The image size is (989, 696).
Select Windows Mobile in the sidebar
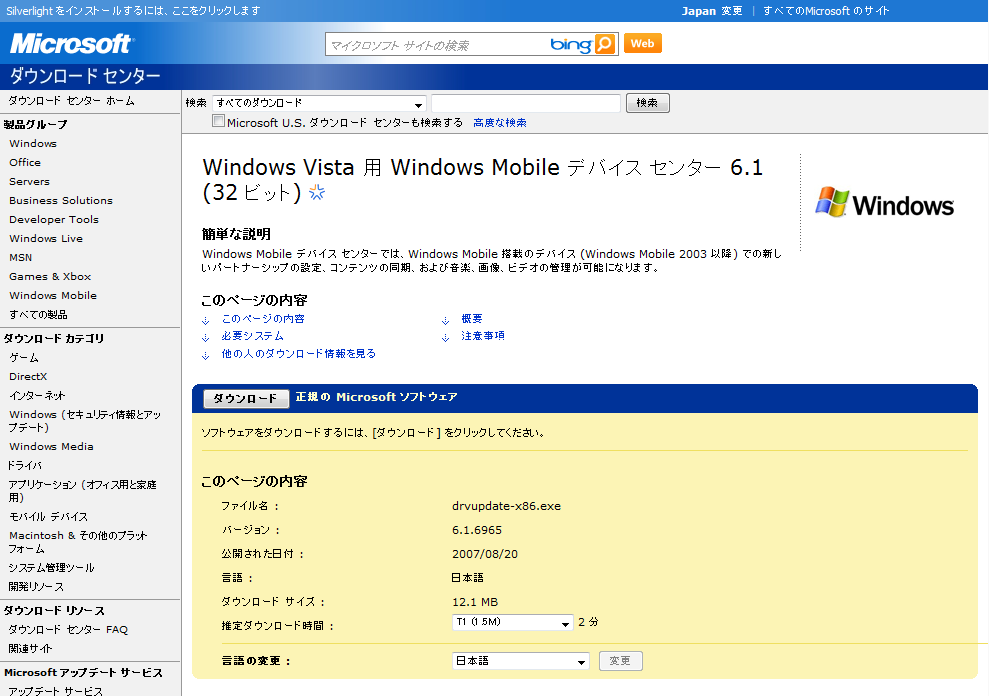click(x=53, y=295)
